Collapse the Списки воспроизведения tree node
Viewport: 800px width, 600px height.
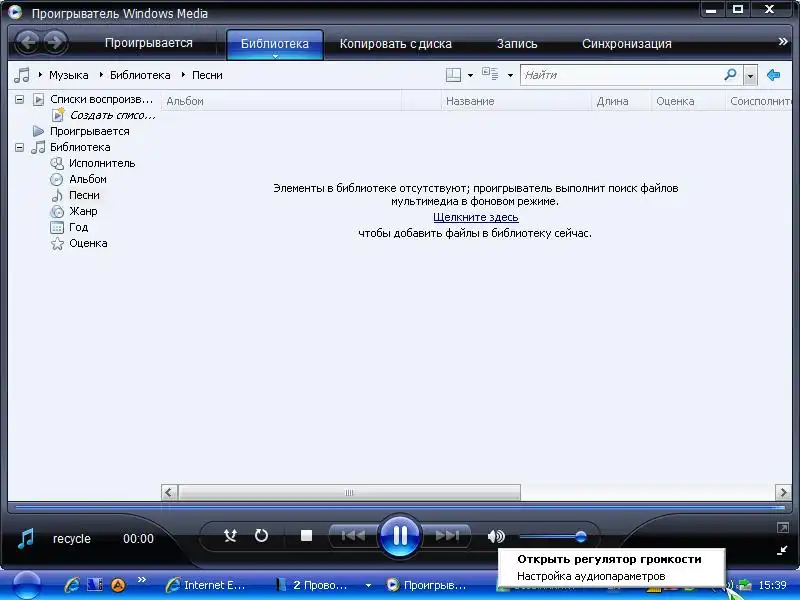19,99
